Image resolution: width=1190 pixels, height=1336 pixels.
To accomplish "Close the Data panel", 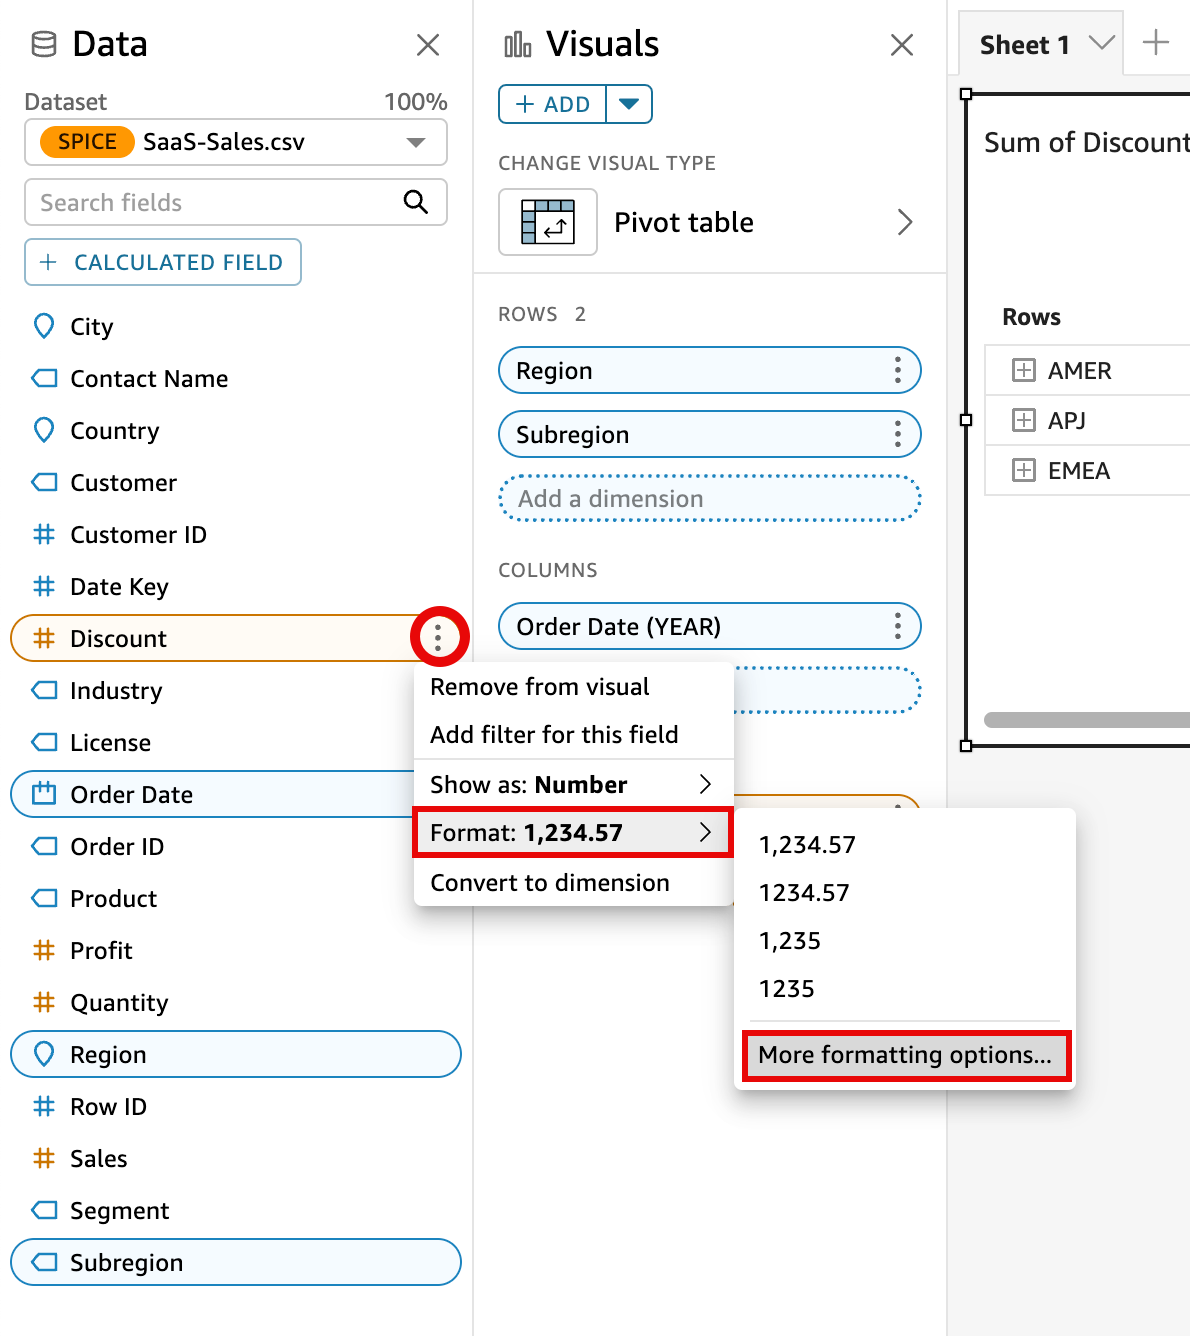I will [428, 45].
